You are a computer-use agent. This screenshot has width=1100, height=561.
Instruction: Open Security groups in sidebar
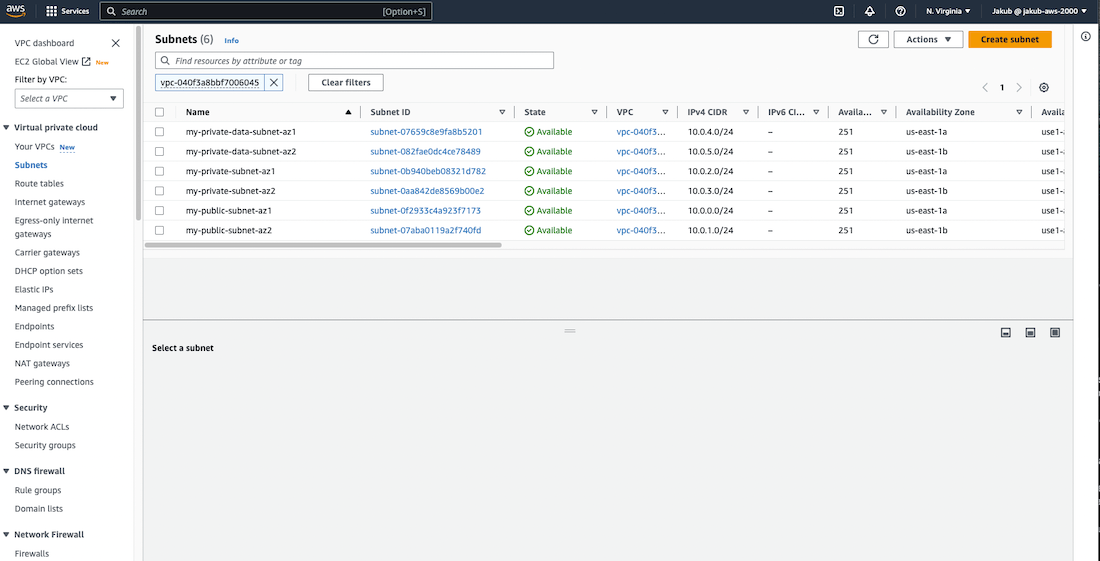point(45,445)
